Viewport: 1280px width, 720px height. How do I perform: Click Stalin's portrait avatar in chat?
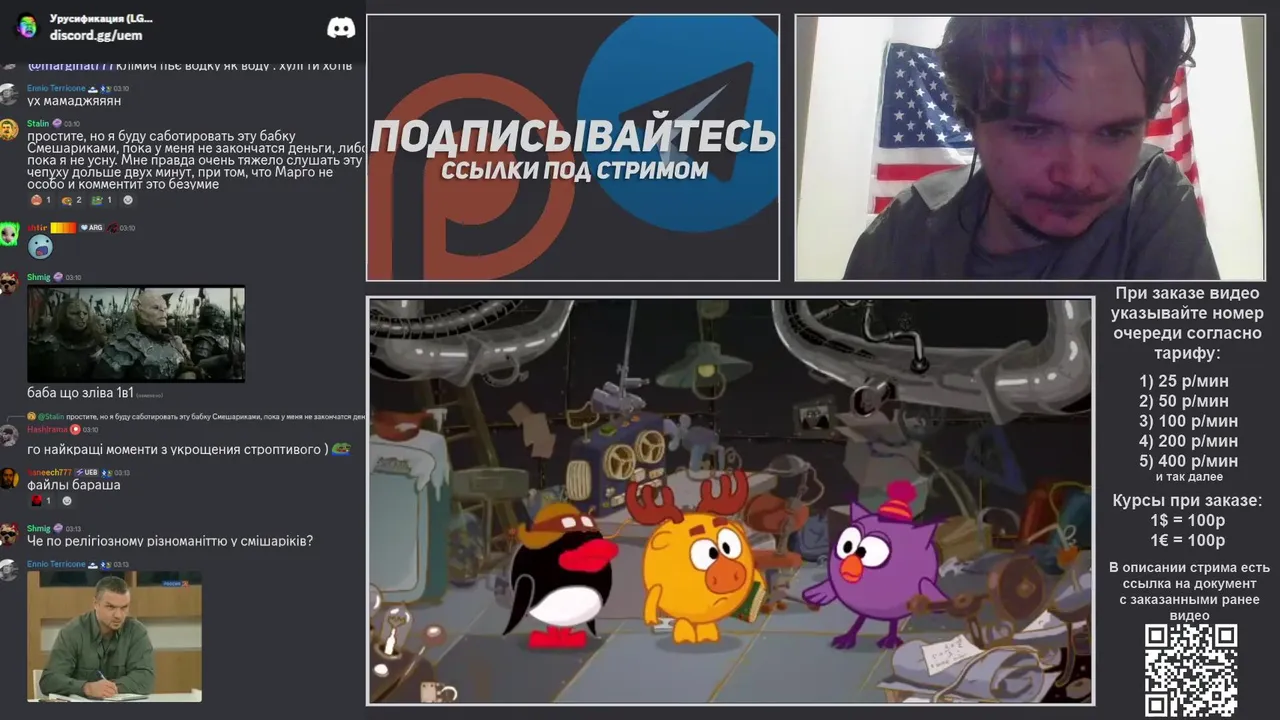pyautogui.click(x=9, y=130)
